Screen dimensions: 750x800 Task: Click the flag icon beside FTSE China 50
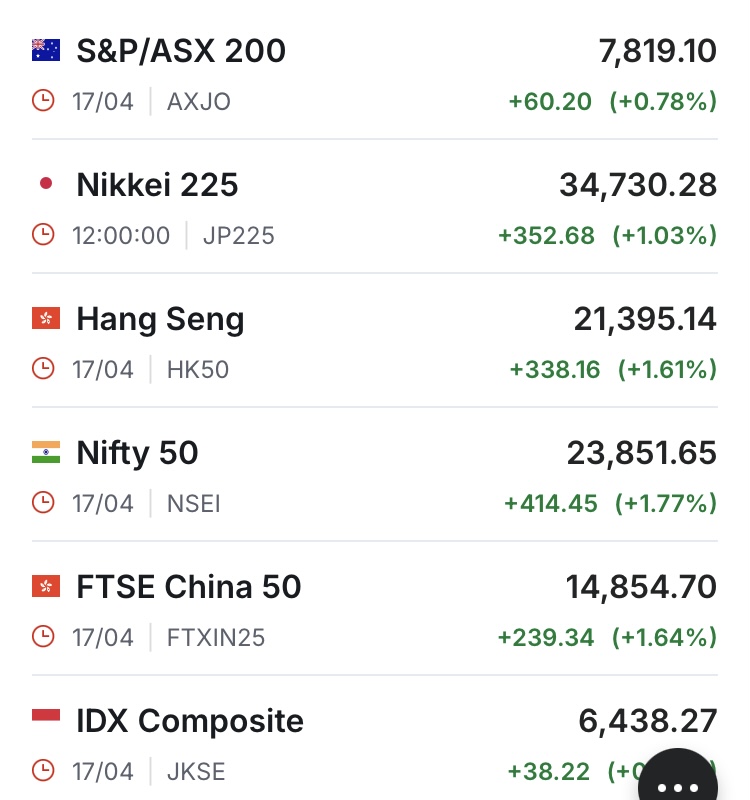pos(46,587)
